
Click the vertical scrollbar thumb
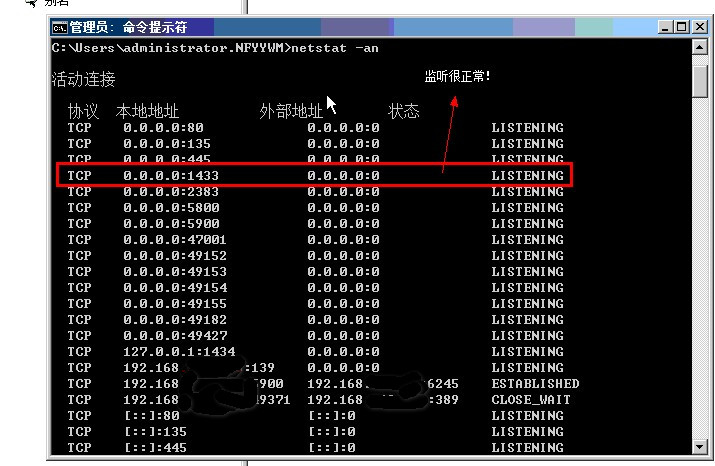[x=699, y=81]
